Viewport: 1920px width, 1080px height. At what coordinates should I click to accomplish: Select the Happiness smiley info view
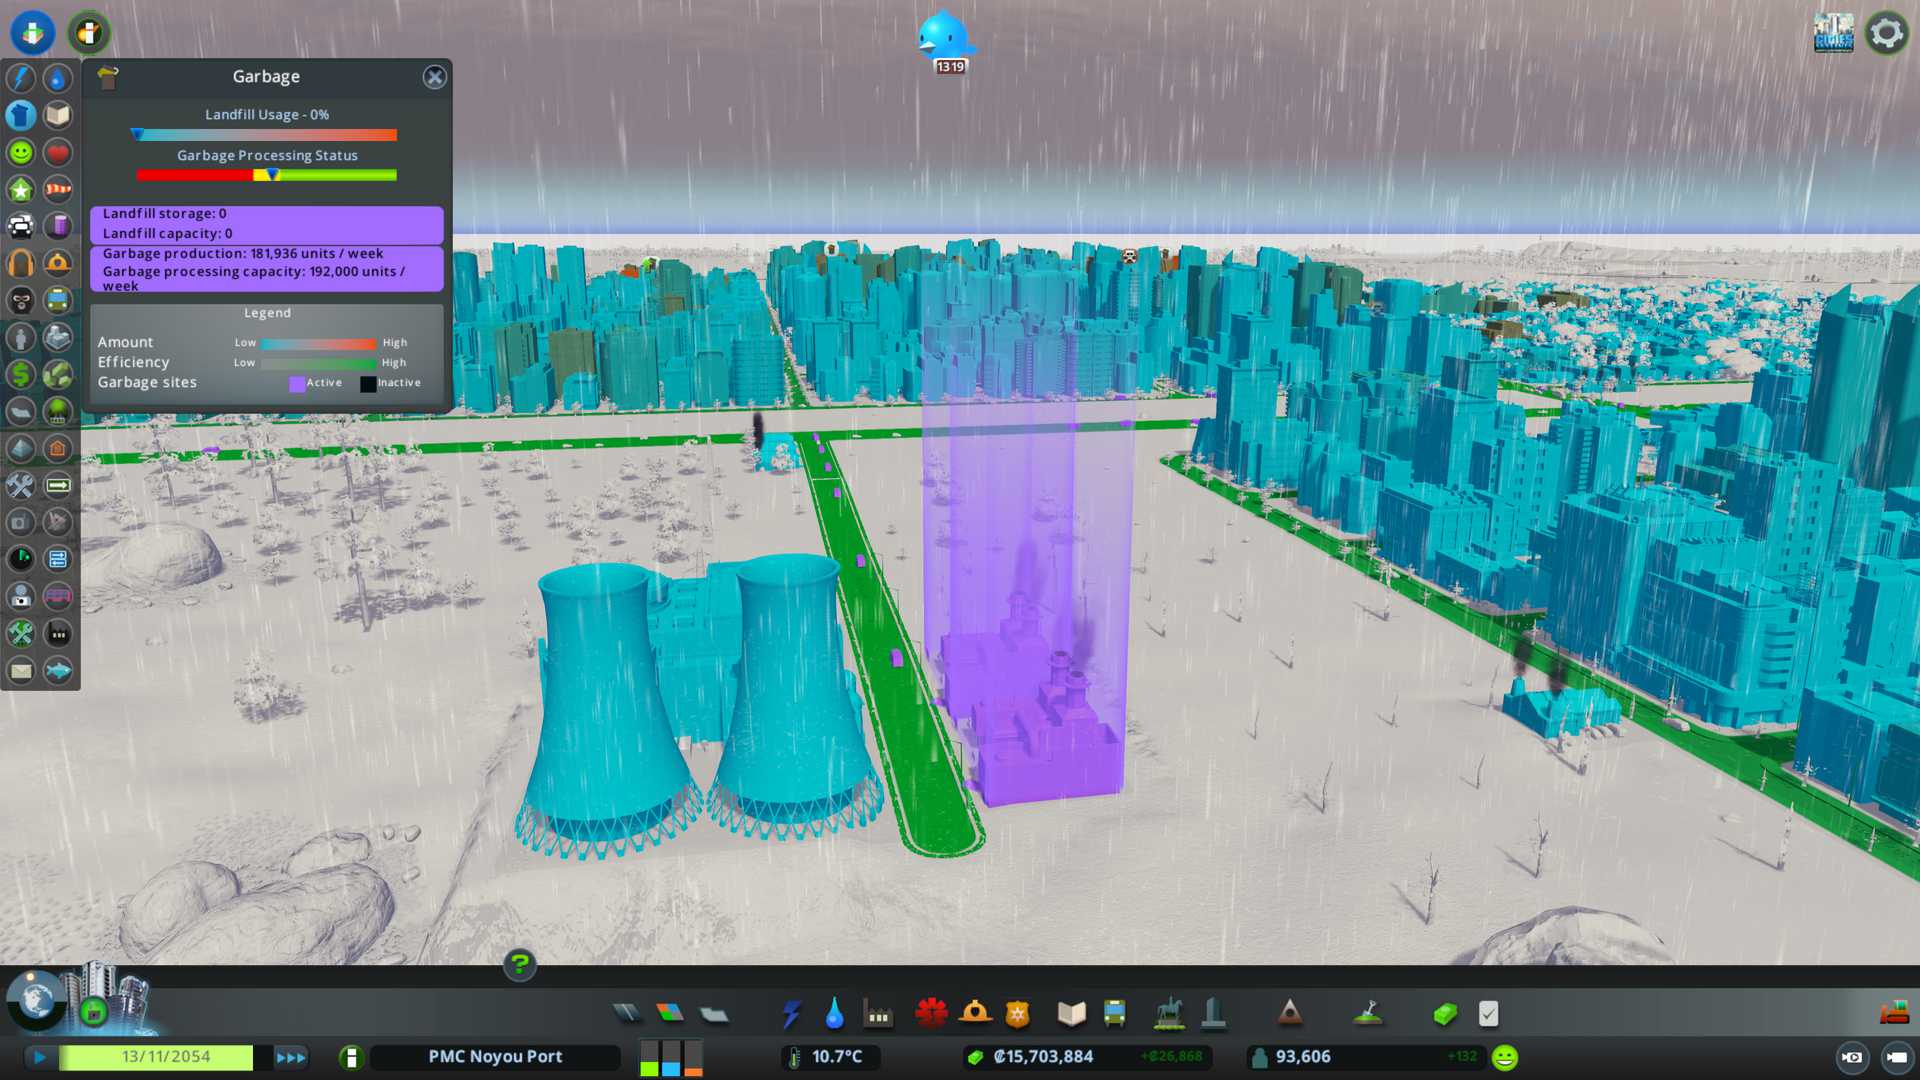click(21, 152)
